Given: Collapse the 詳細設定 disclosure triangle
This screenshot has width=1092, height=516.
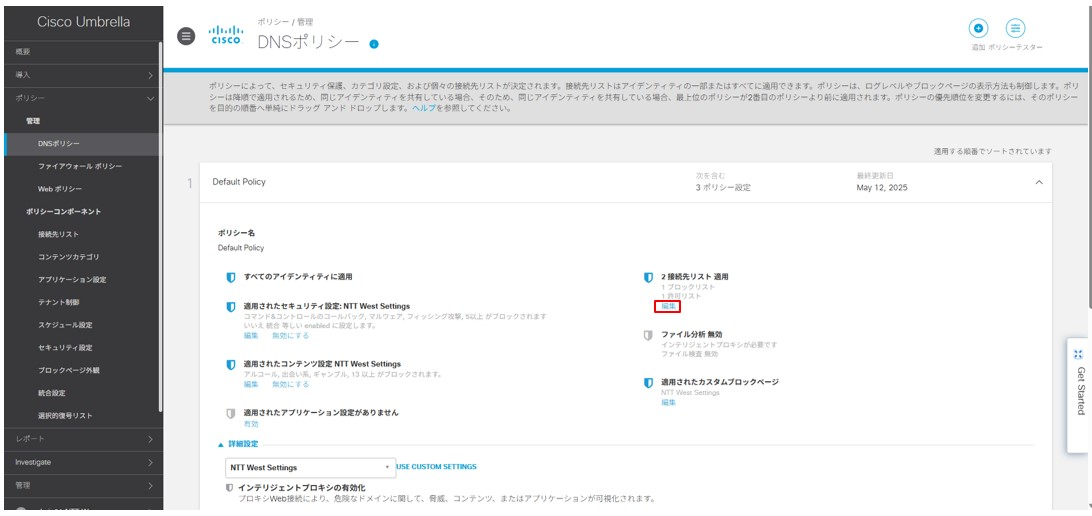Looking at the screenshot, I should click(221, 444).
